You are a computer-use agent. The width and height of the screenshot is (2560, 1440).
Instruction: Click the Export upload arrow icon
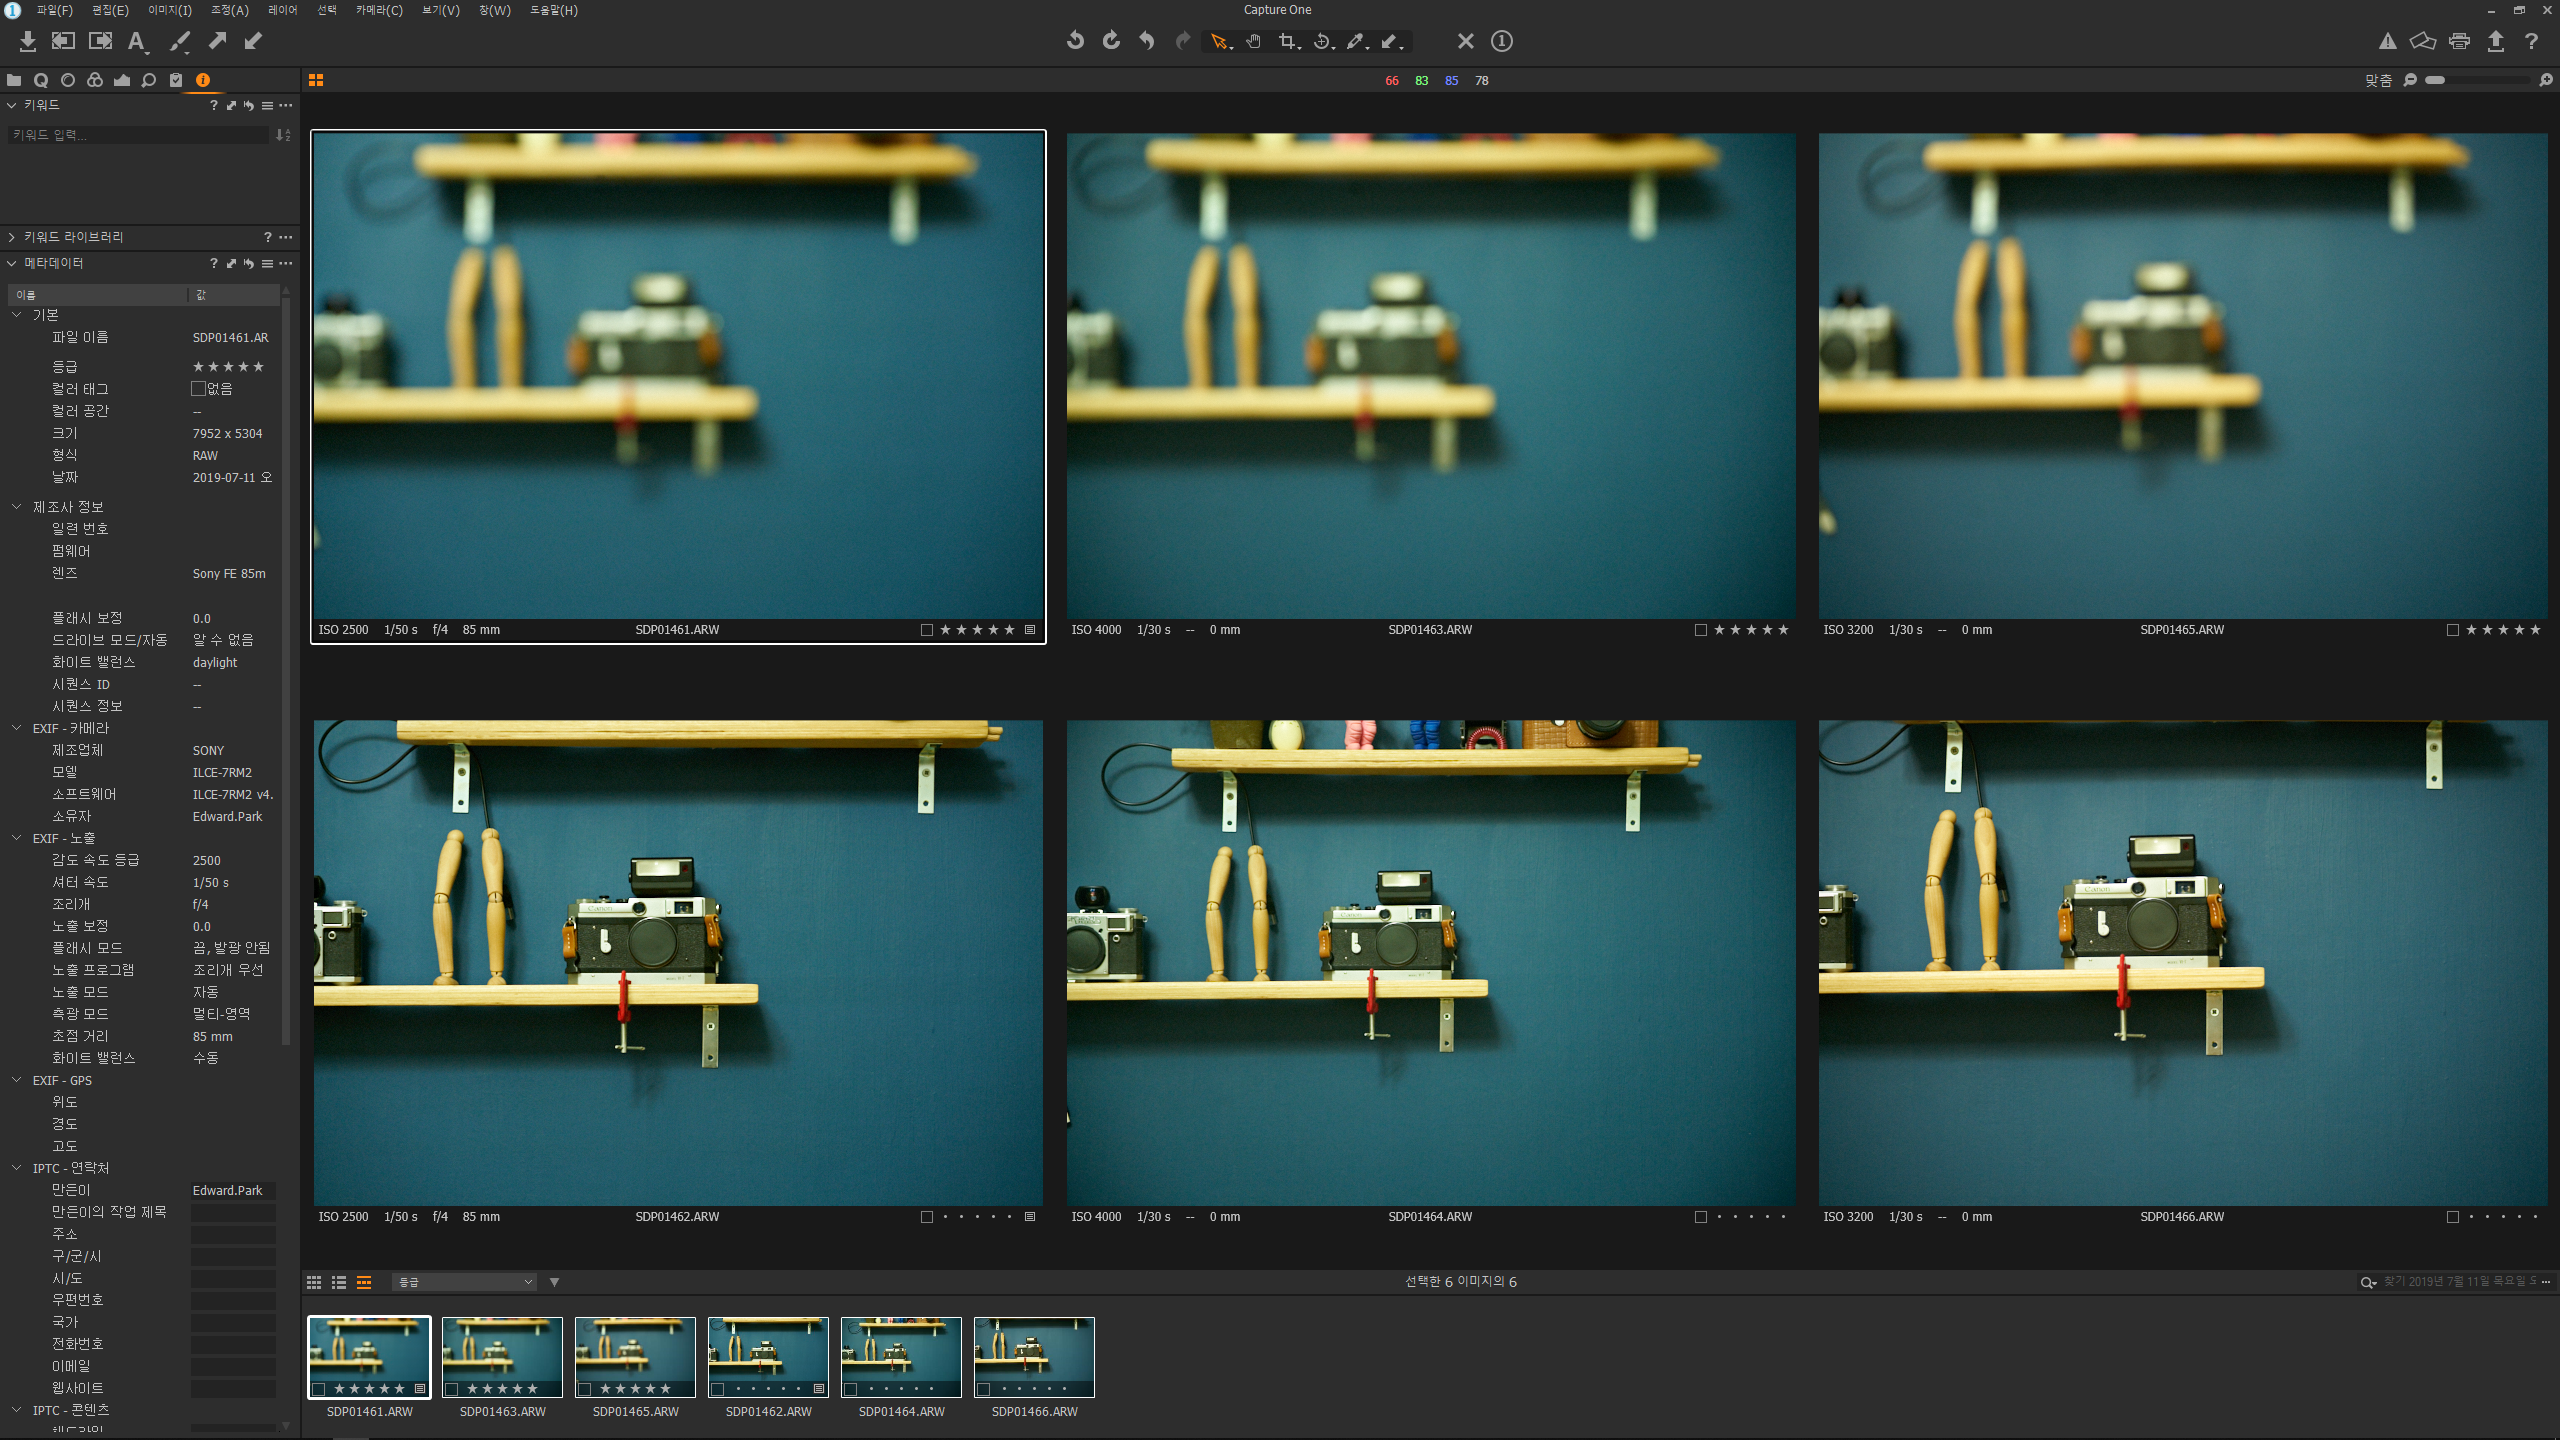point(2495,41)
